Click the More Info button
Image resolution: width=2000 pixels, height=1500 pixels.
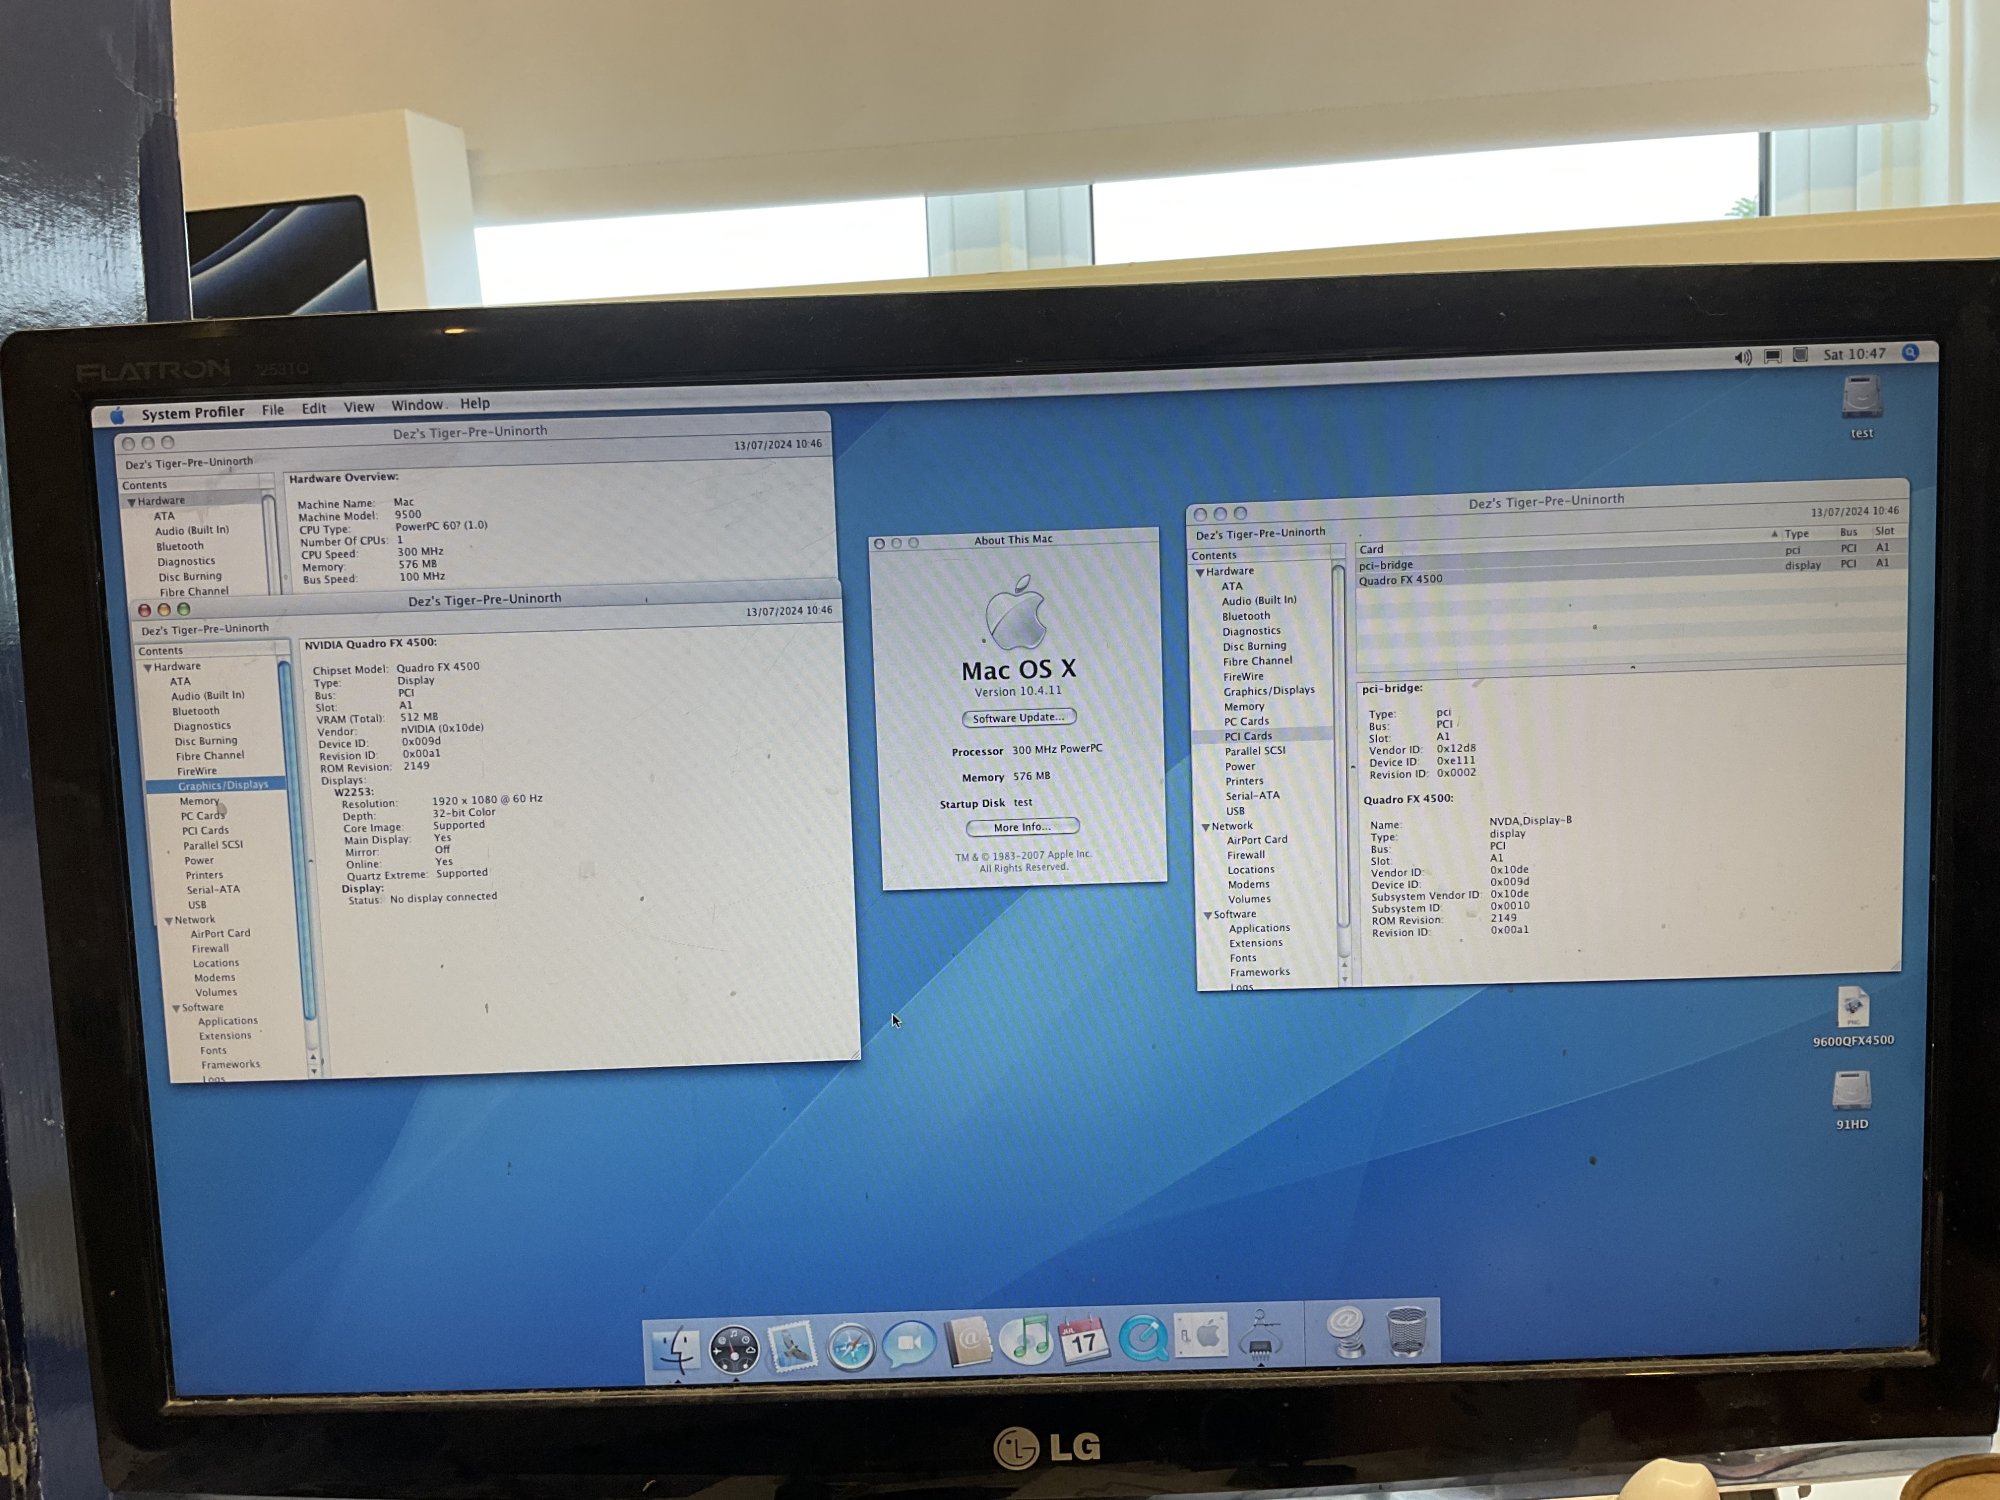pos(1022,827)
